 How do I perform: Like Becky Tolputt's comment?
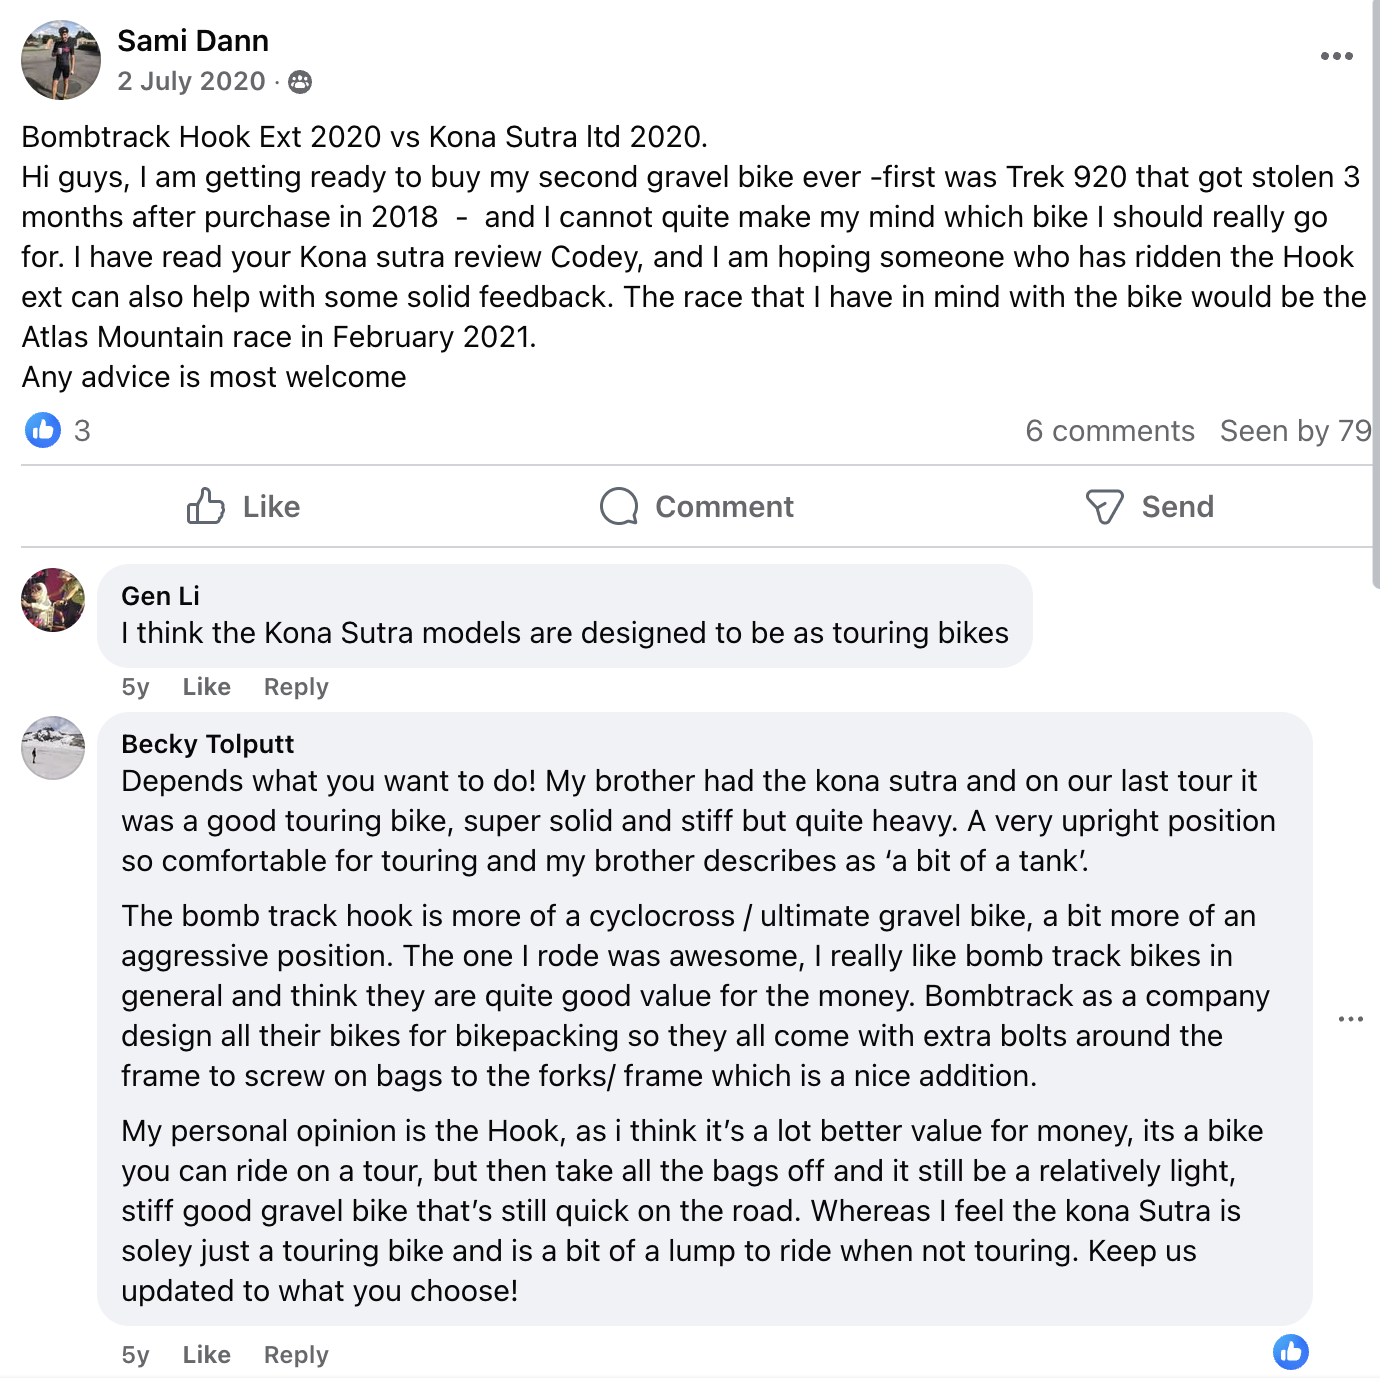tap(206, 1355)
